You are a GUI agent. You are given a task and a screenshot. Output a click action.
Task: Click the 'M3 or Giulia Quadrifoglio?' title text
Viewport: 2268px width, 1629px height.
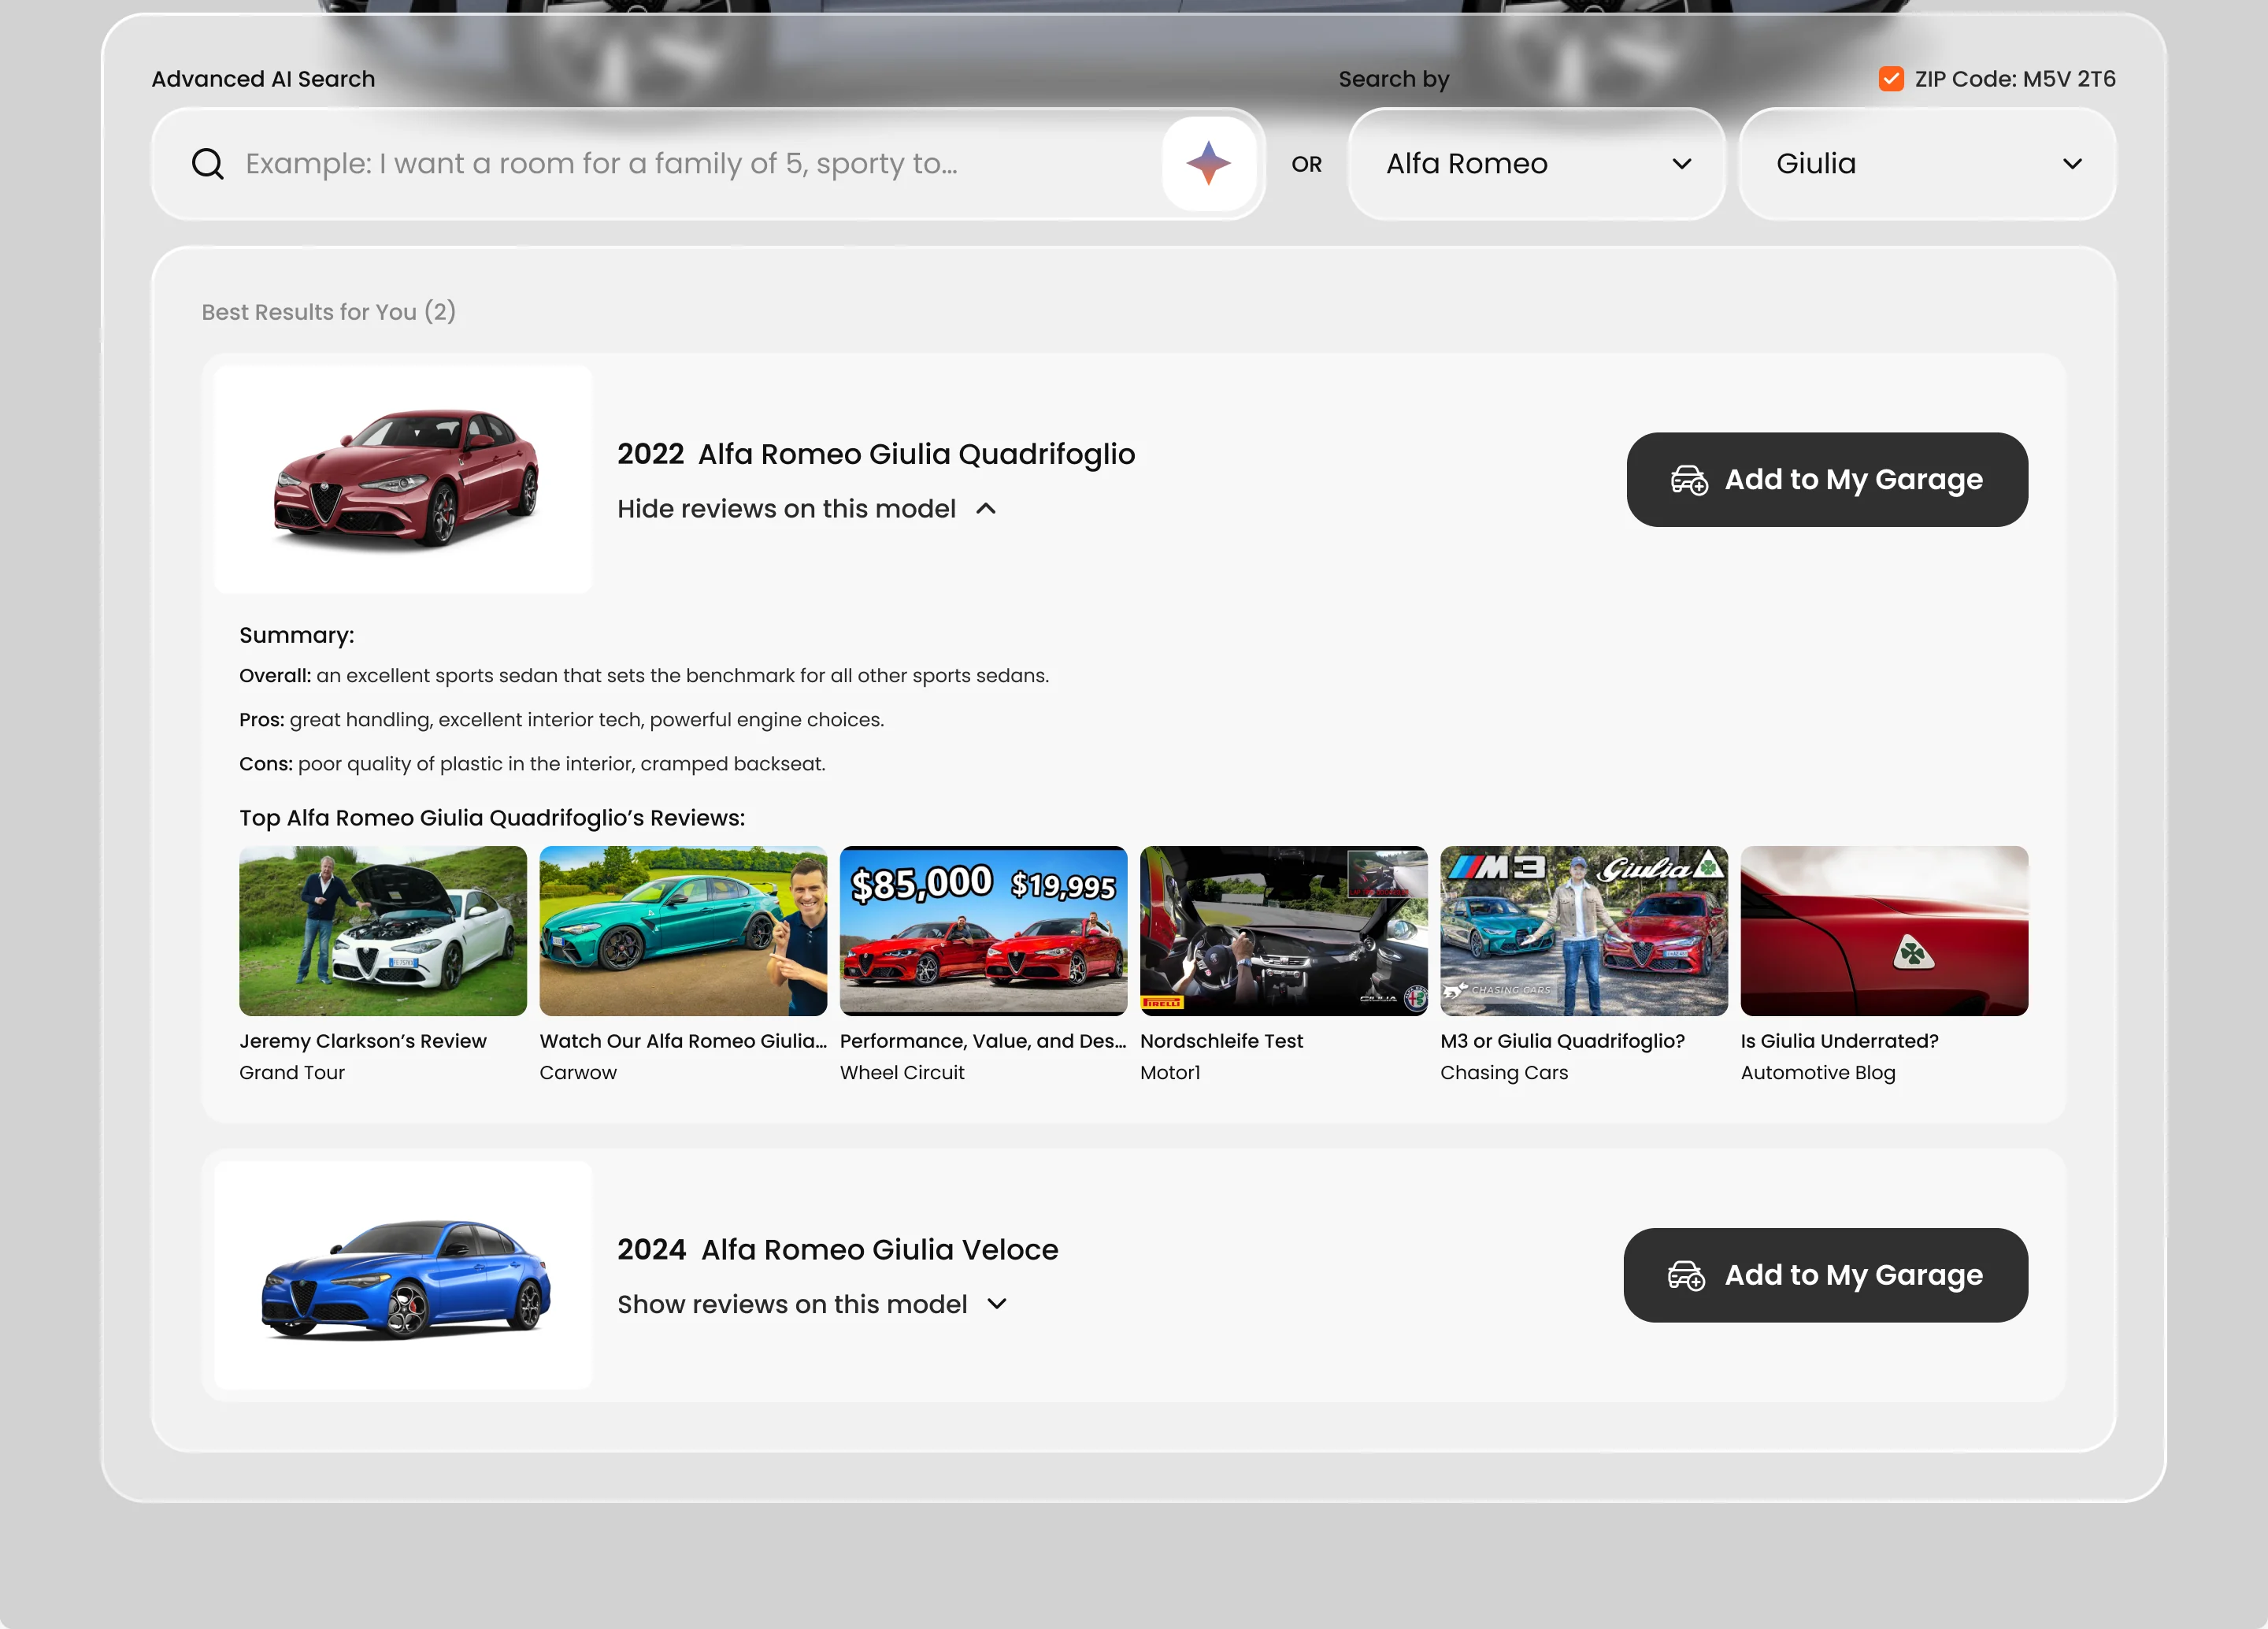[x=1562, y=1041]
